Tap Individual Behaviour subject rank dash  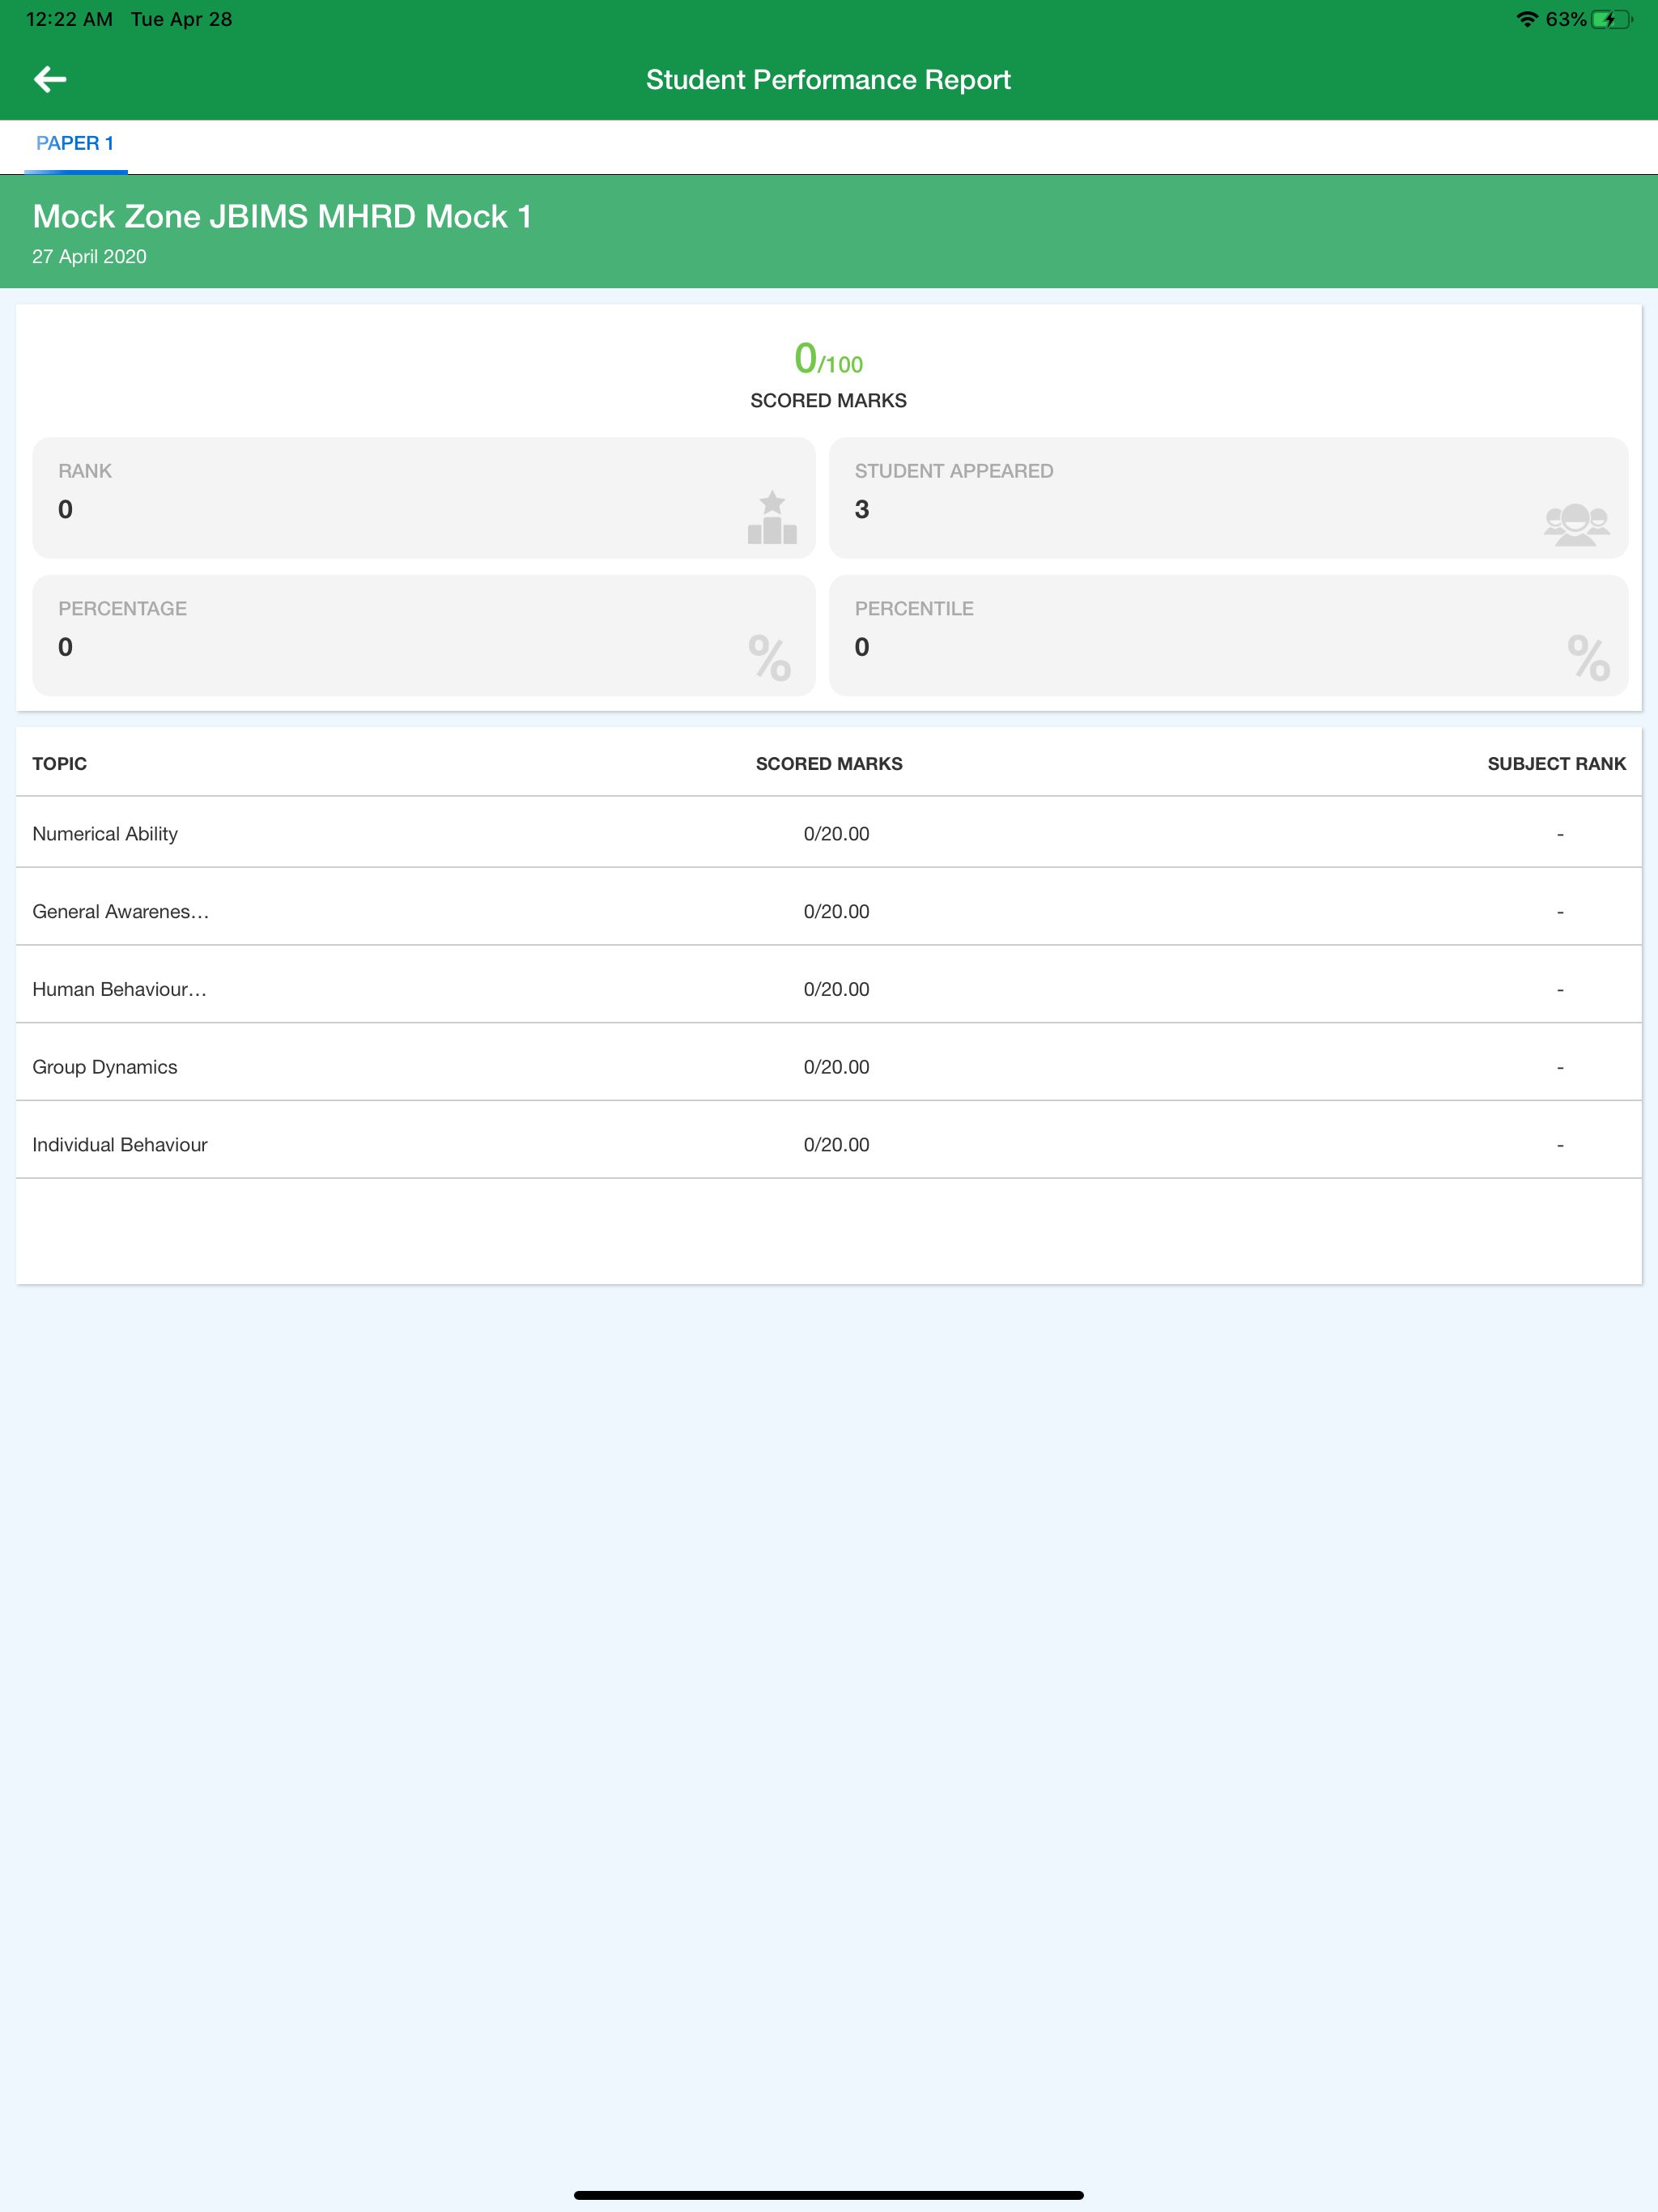(1560, 1146)
